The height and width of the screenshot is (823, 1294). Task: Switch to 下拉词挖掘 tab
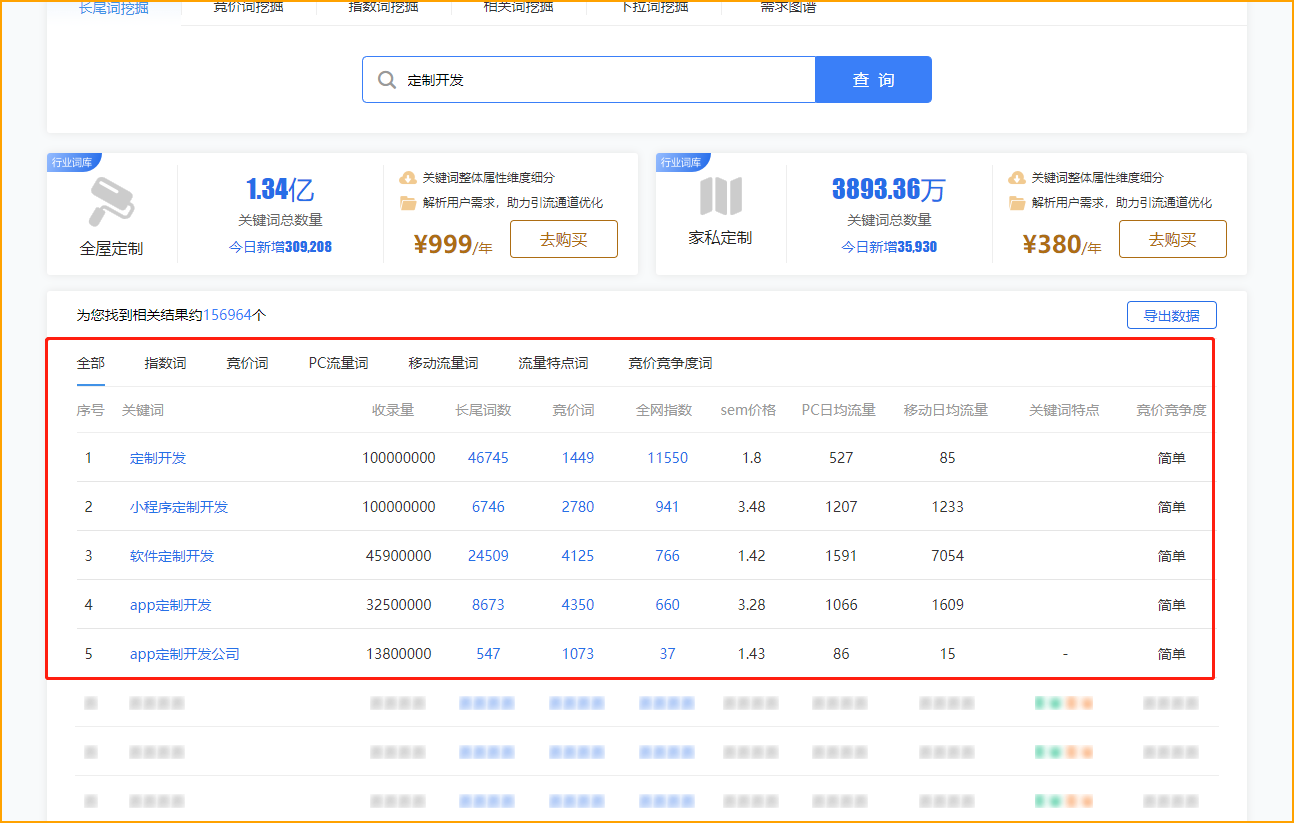pos(654,7)
